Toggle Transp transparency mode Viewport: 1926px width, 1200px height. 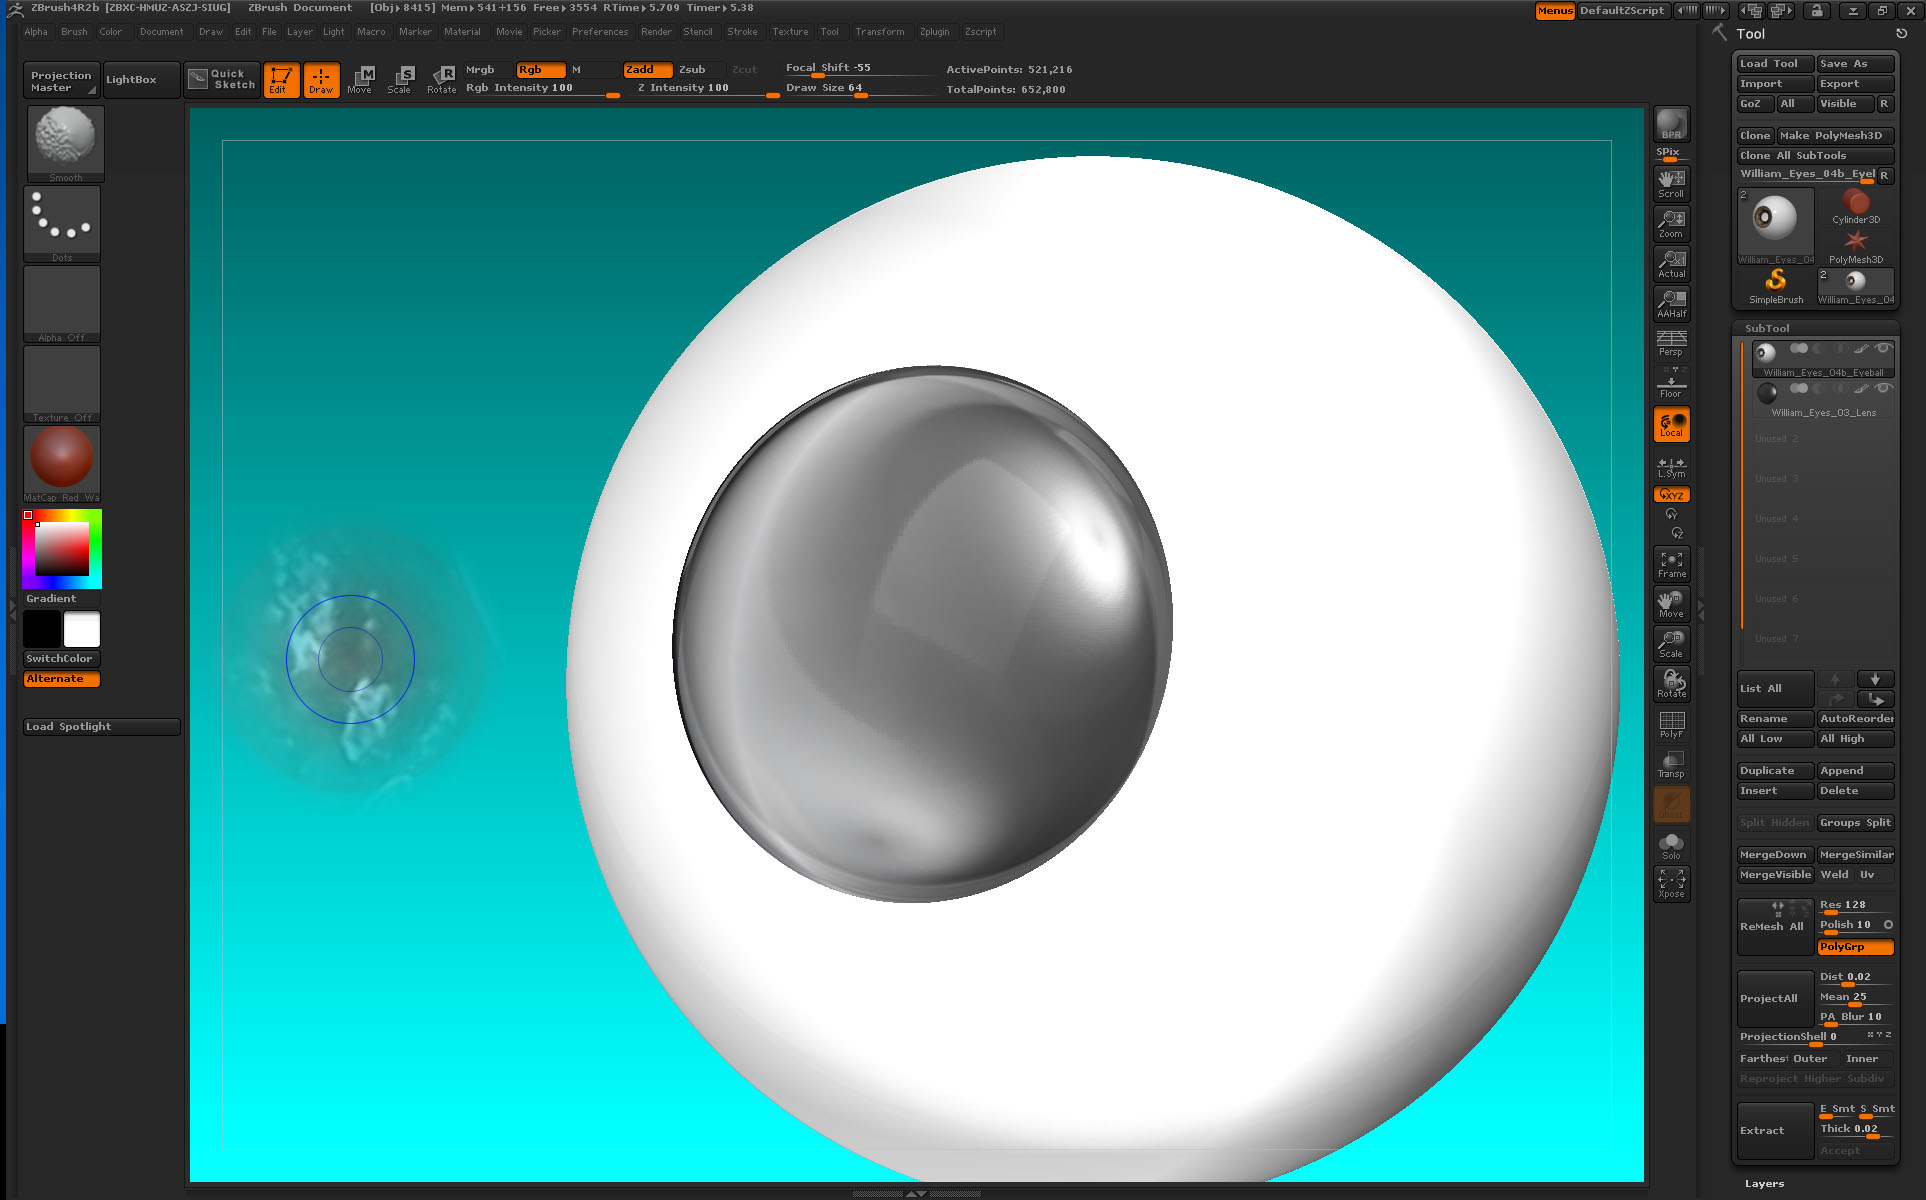[x=1670, y=763]
